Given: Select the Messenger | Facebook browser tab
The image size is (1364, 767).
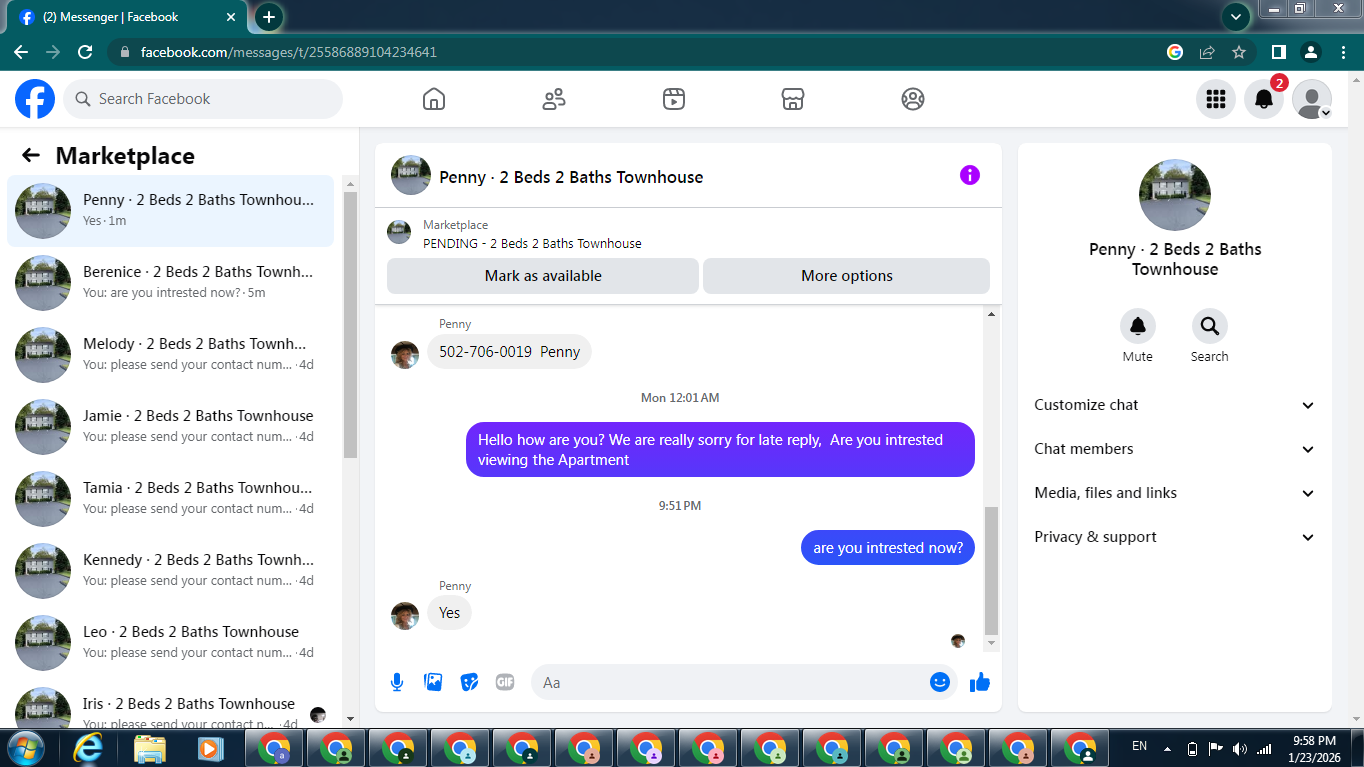Looking at the screenshot, I should (x=128, y=17).
